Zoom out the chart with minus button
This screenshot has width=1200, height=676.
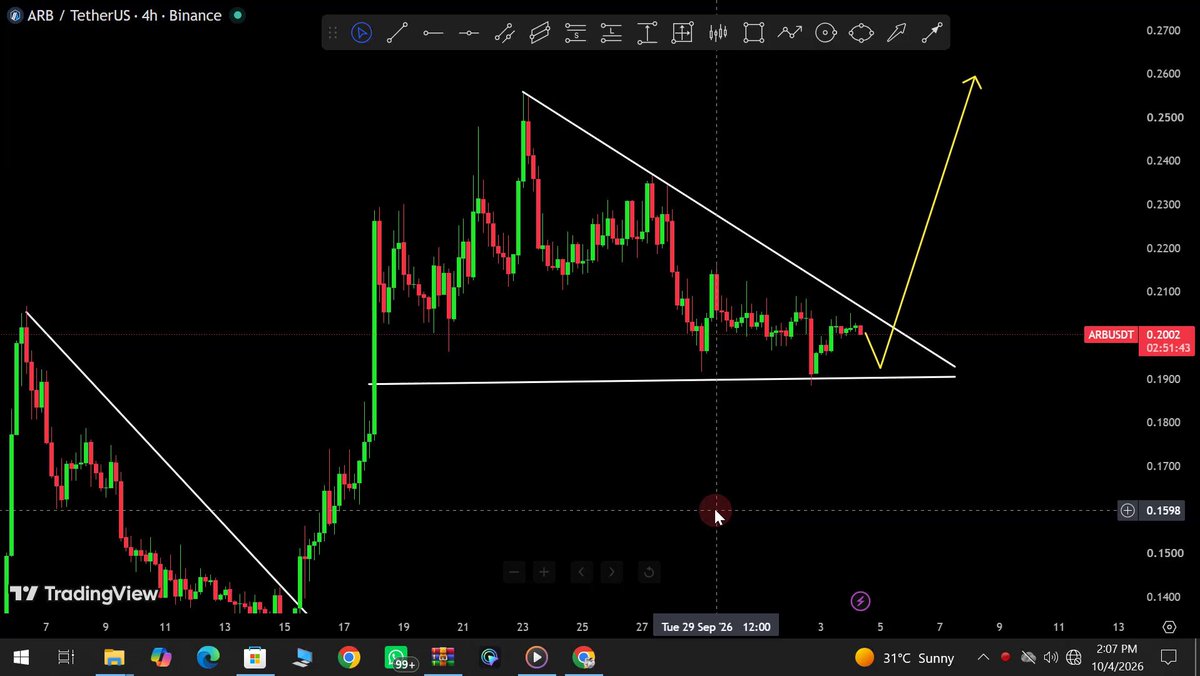pyautogui.click(x=514, y=572)
